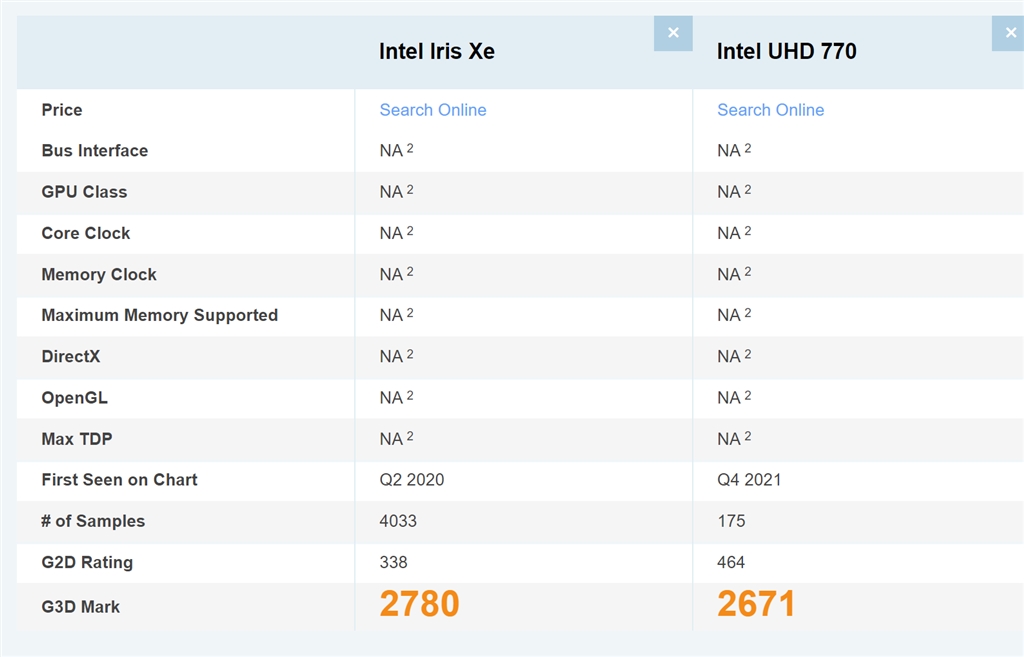The width and height of the screenshot is (1024, 657).
Task: Click UHD 770 G2D Rating value 464
Action: point(731,562)
